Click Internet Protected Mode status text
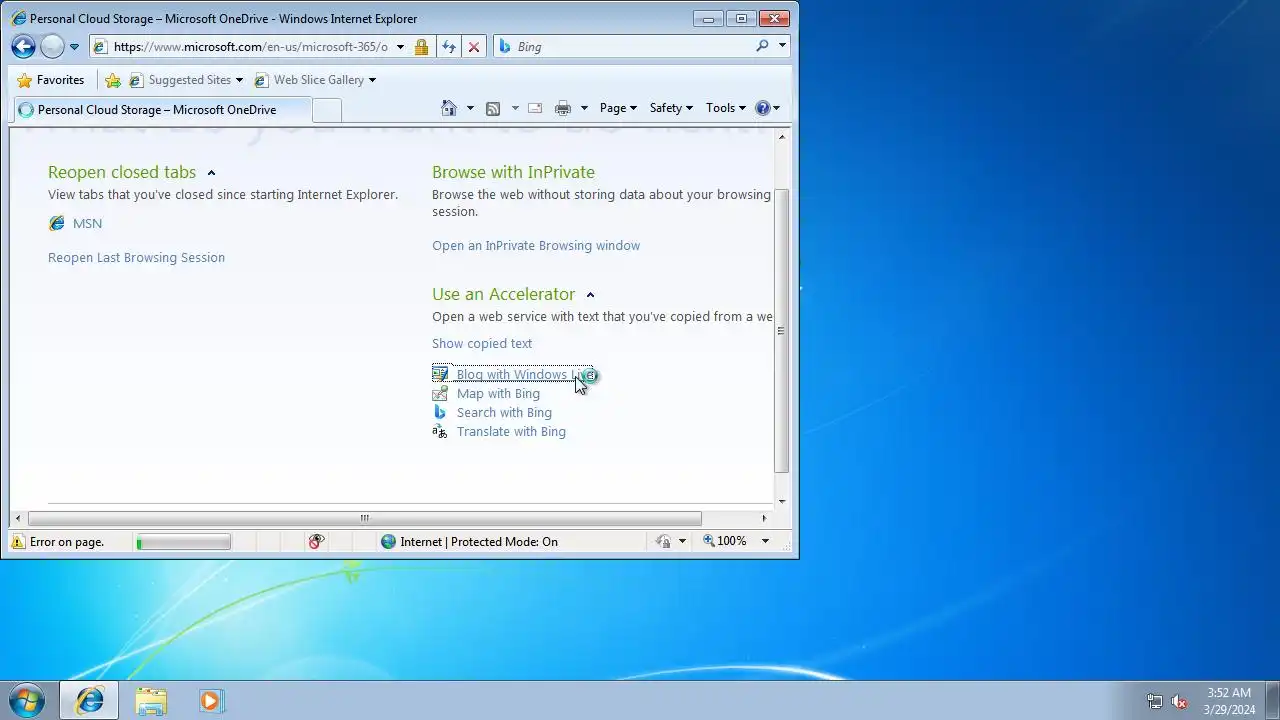Viewport: 1280px width, 720px height. (x=479, y=542)
